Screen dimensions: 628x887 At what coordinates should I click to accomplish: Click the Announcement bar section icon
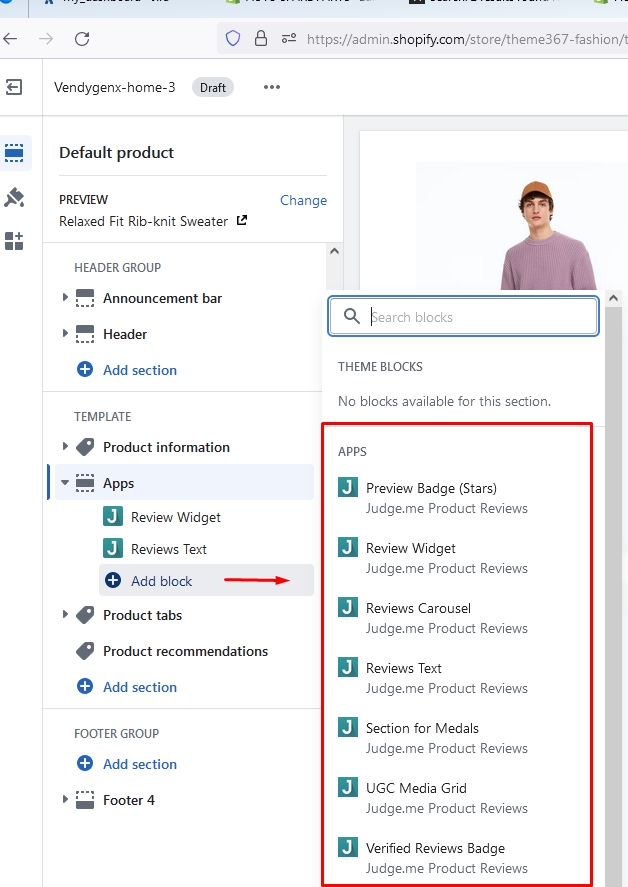point(85,298)
